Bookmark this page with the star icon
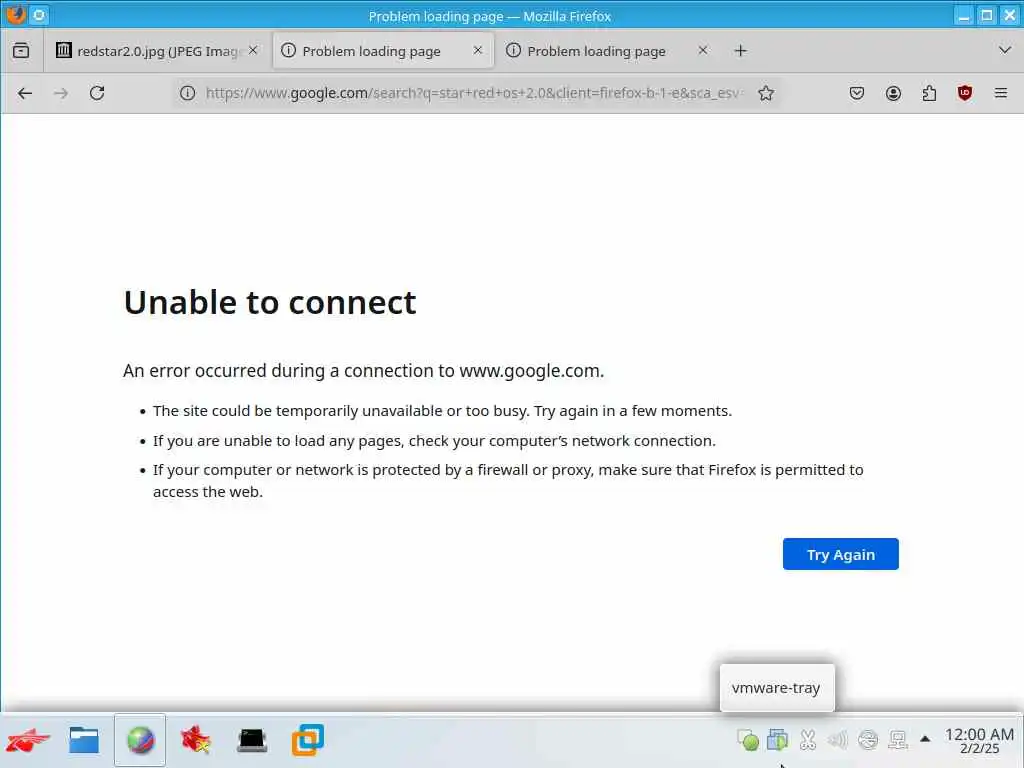The image size is (1024, 768). coord(766,93)
